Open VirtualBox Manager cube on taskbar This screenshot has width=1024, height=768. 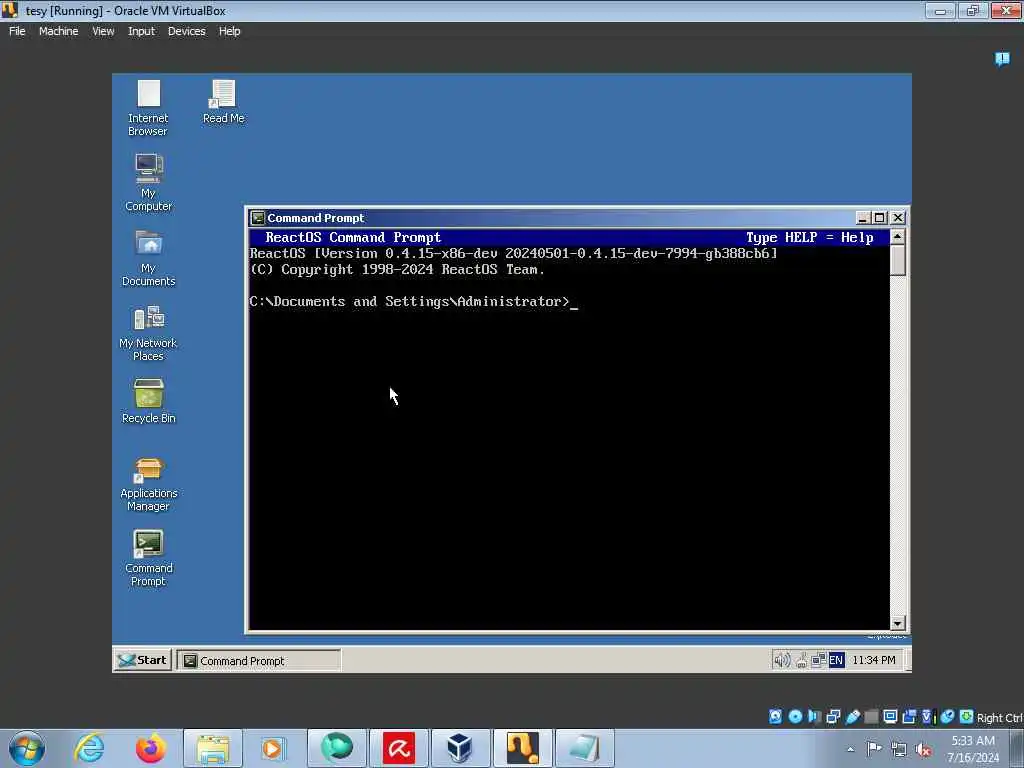click(460, 748)
